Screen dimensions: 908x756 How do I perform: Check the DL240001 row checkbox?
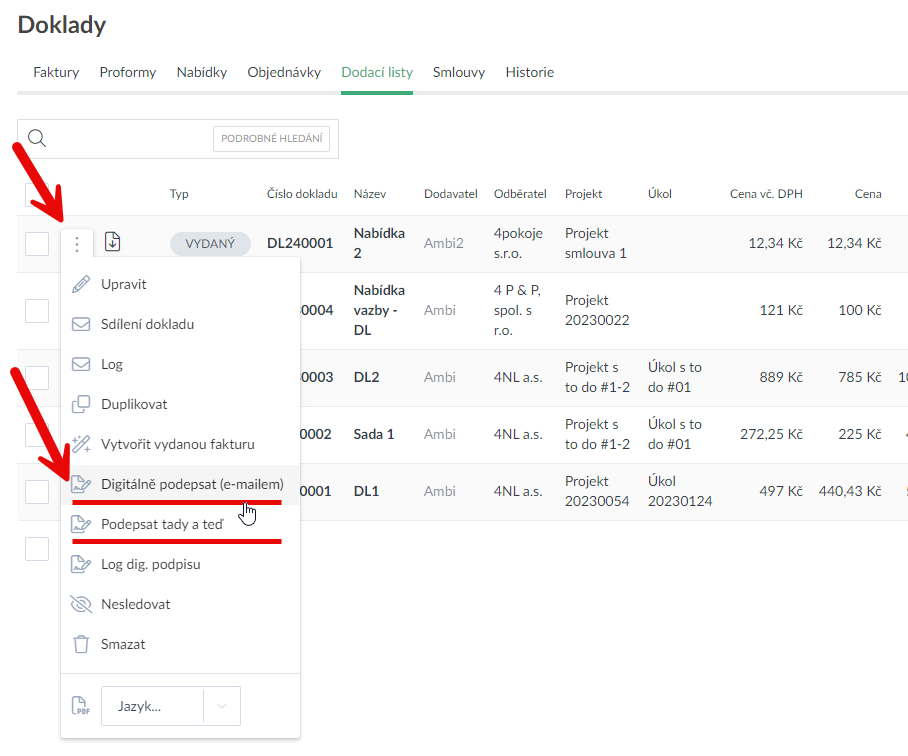[x=37, y=243]
